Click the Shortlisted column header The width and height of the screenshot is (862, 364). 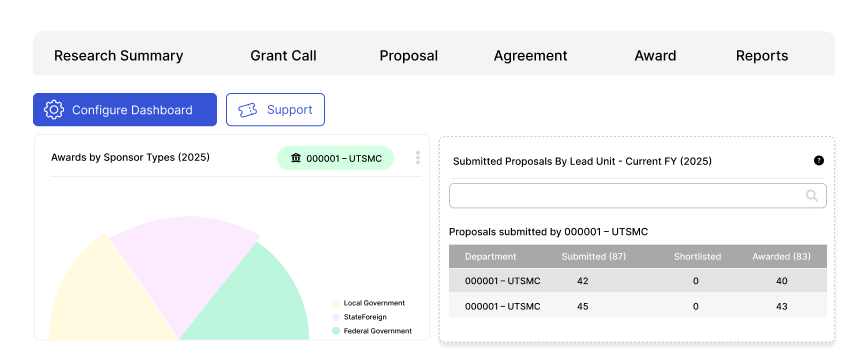[698, 256]
